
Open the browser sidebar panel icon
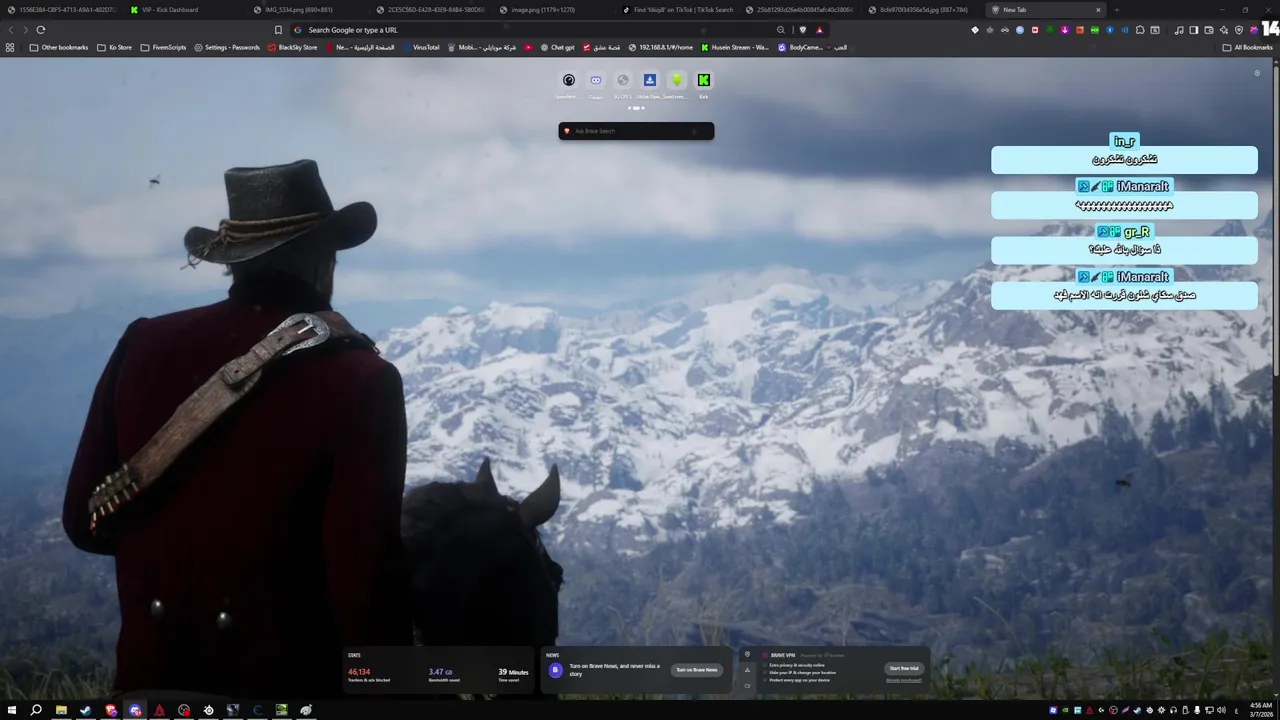point(1193,30)
